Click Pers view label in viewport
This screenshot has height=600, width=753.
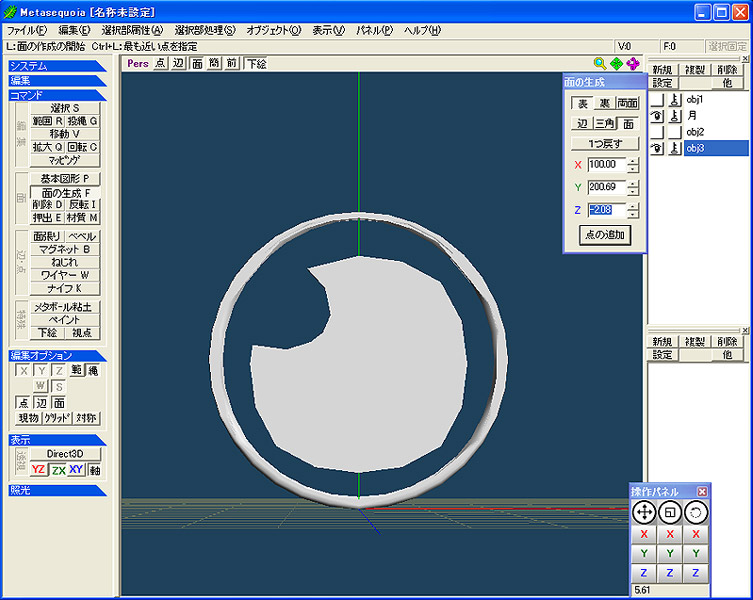[x=138, y=63]
